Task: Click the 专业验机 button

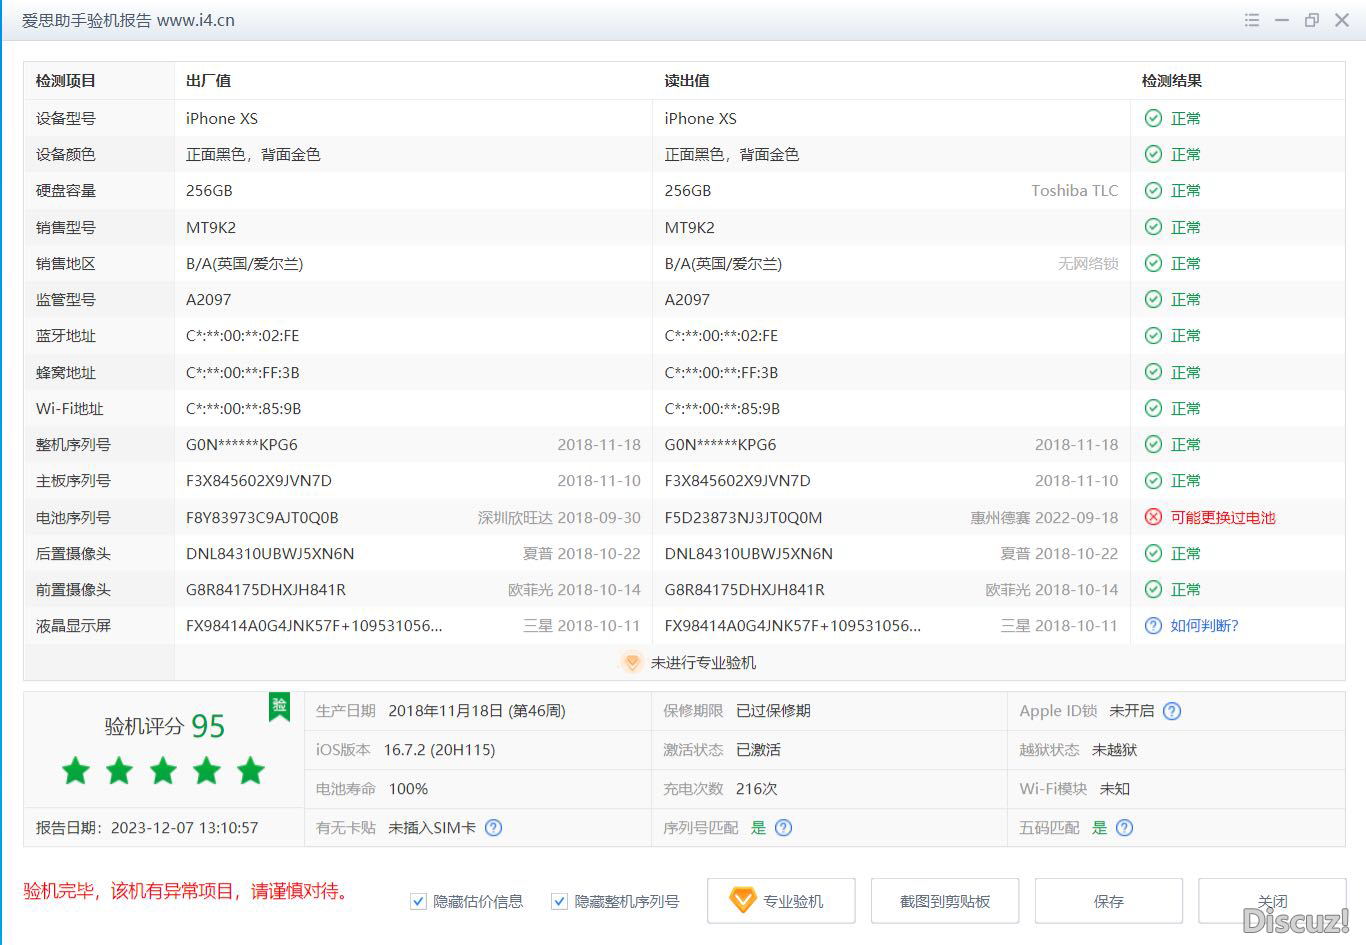Action: click(781, 901)
